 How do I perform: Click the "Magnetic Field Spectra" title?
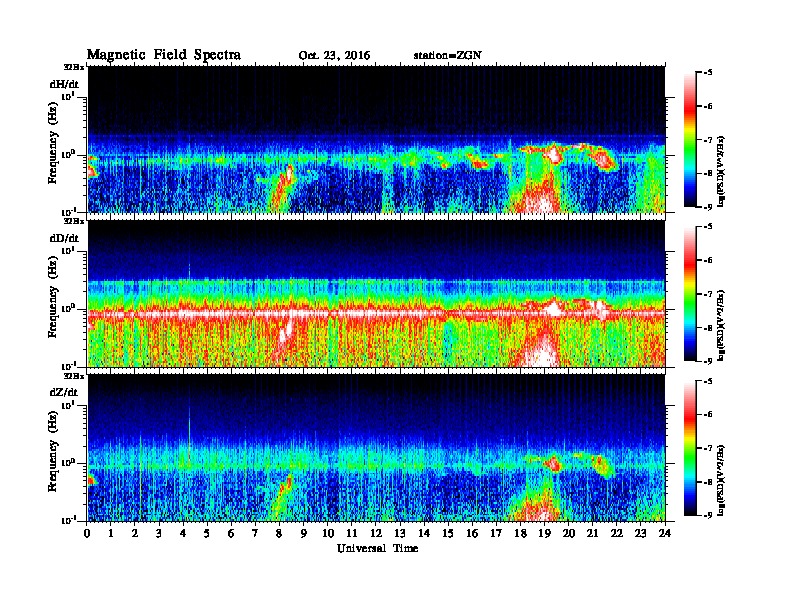pyautogui.click(x=164, y=55)
